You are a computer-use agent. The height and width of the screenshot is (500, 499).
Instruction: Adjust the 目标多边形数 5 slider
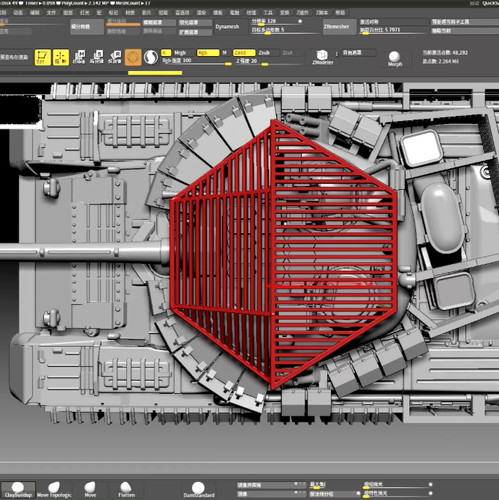pos(285,30)
